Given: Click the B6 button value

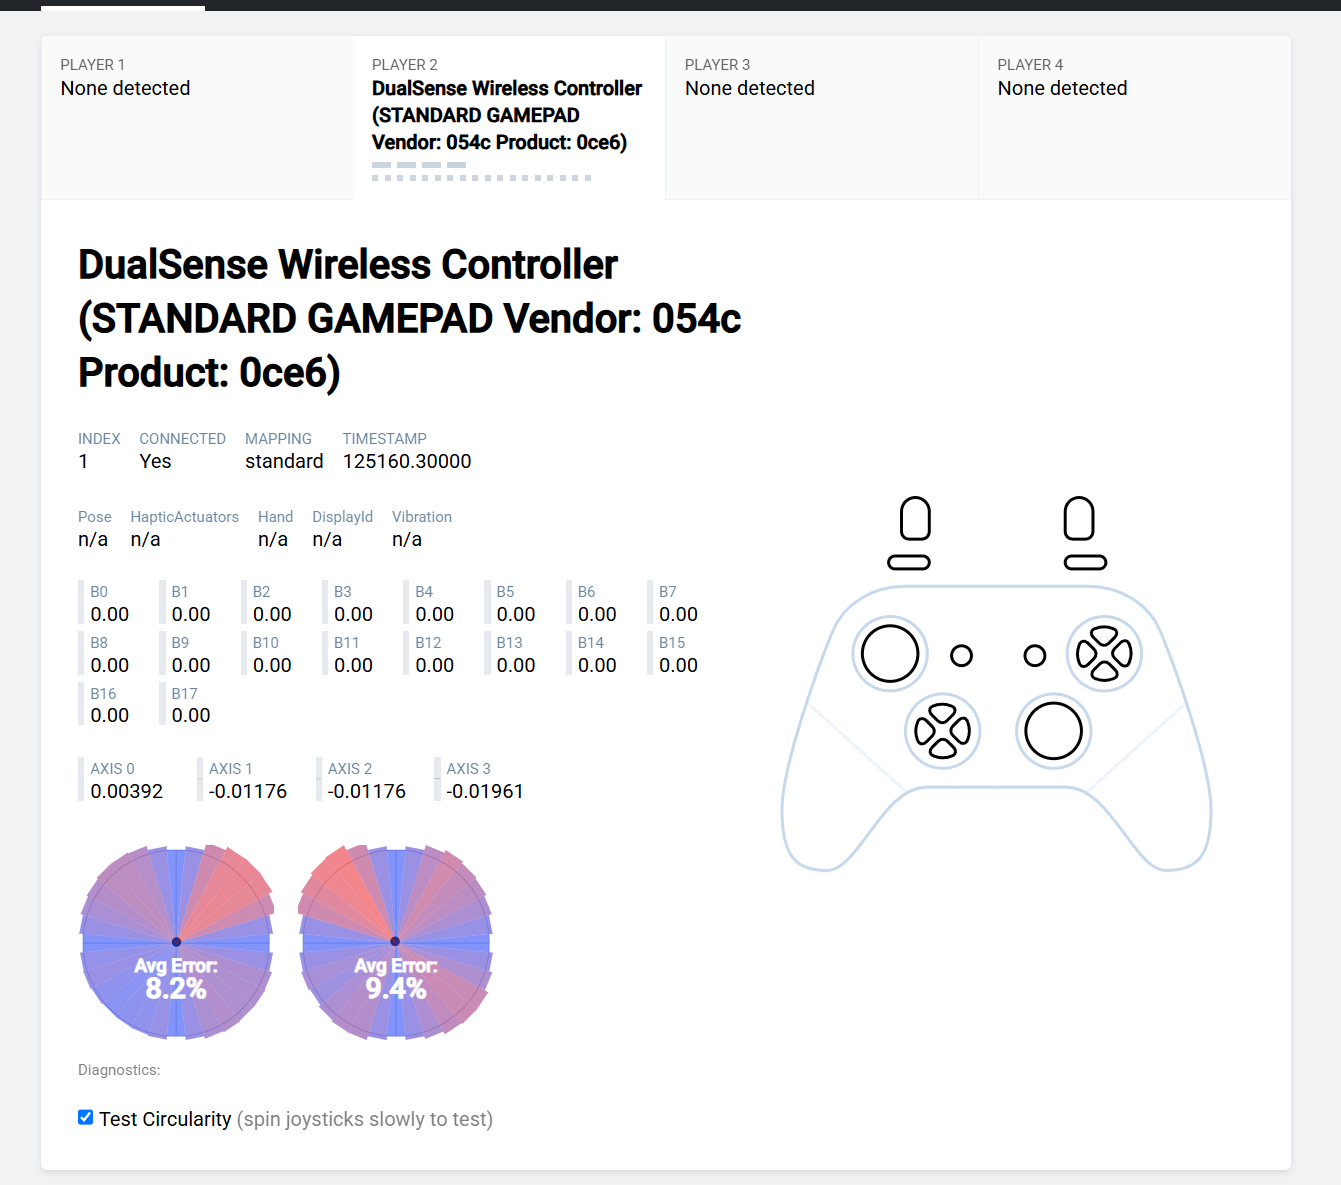Looking at the screenshot, I should tap(597, 614).
